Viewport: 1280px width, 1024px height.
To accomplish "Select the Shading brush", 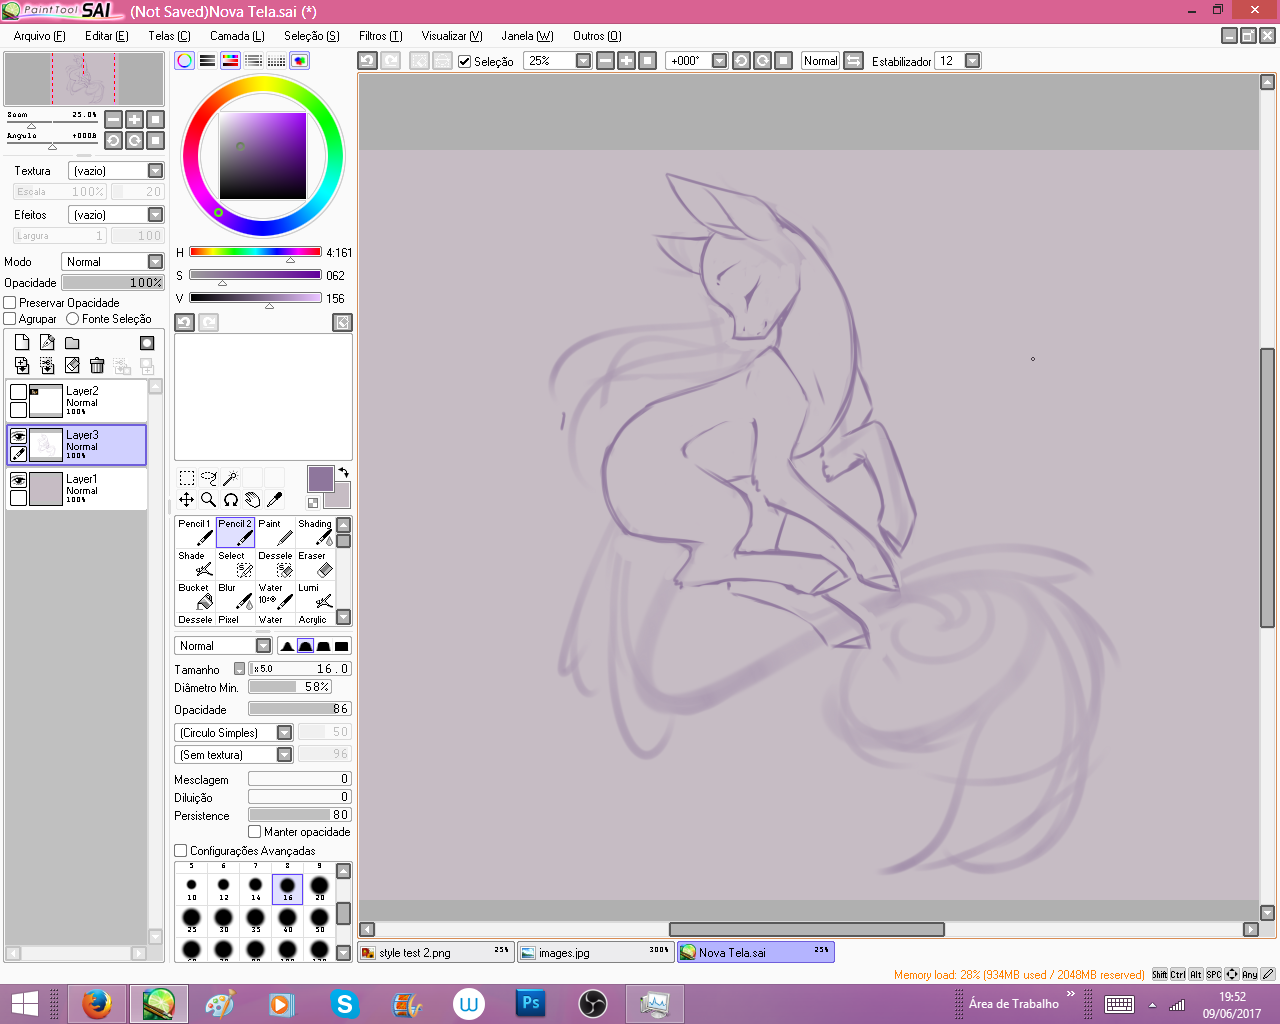I will pyautogui.click(x=316, y=532).
